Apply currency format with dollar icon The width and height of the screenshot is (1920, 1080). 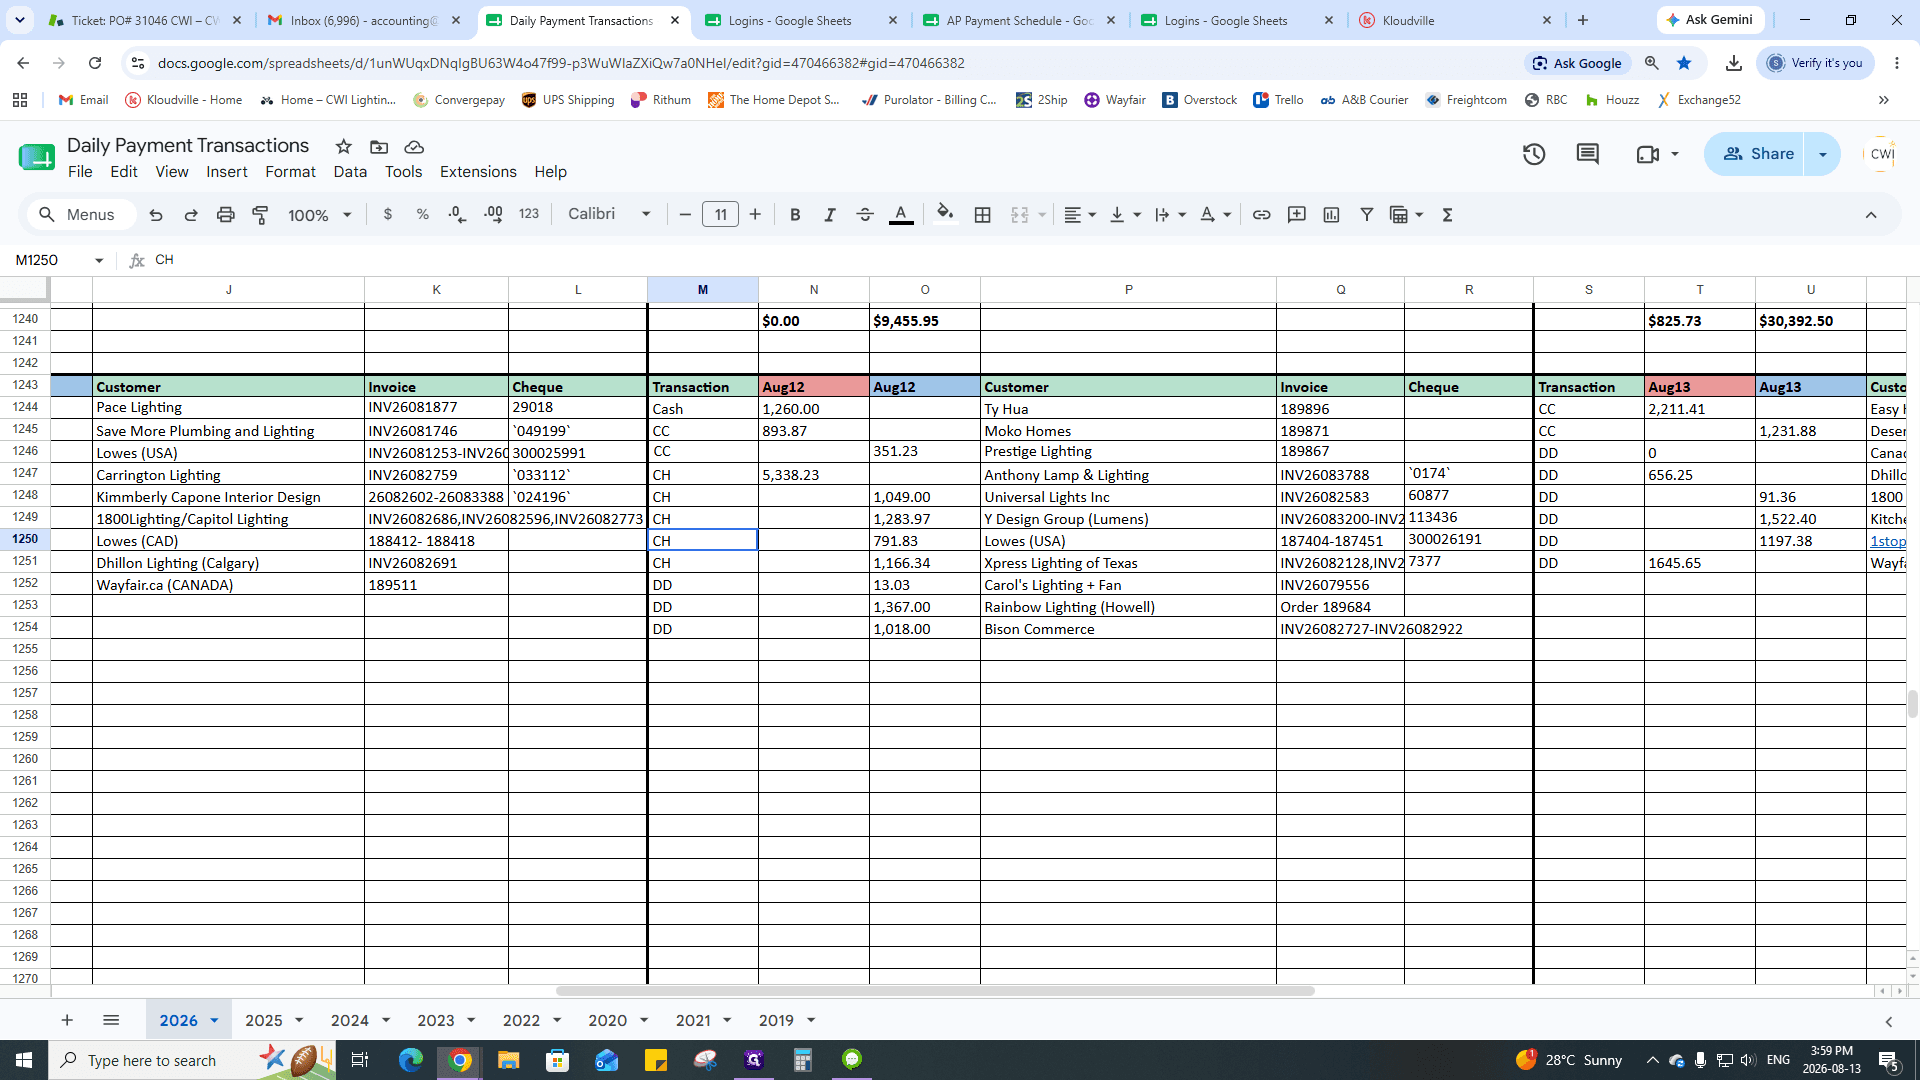tap(388, 214)
